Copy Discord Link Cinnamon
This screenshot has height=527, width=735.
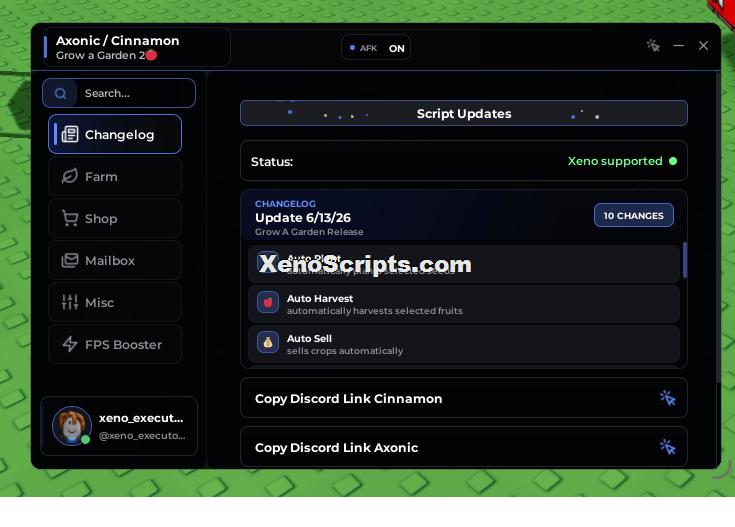click(x=464, y=398)
